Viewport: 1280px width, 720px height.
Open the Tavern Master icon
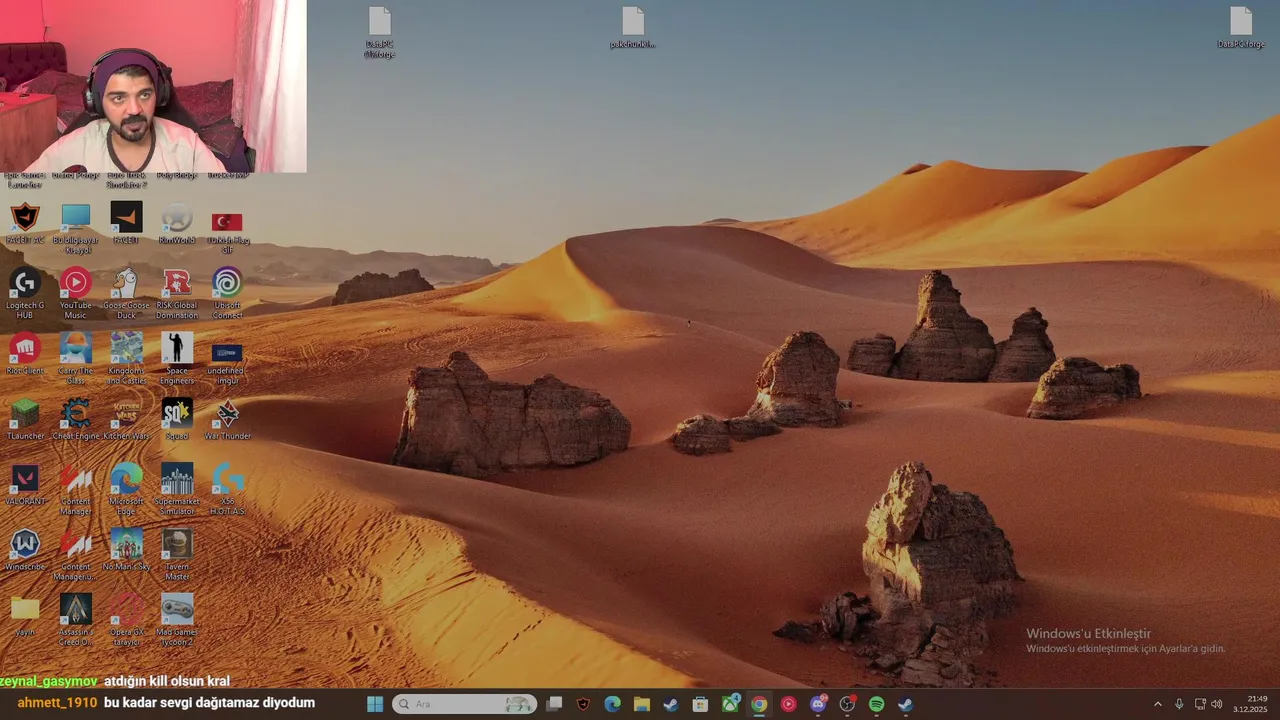coord(177,554)
